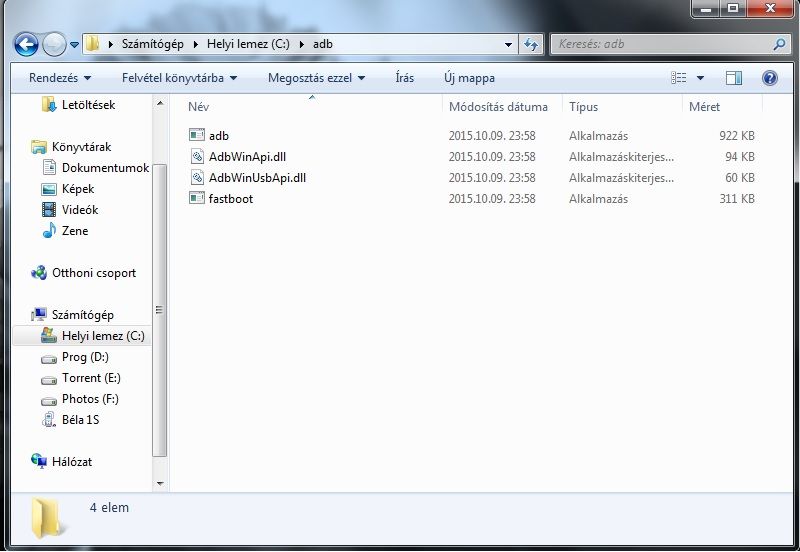This screenshot has height=552, width=800.
Task: Click the navigation pane scrollbar thumb
Action: pyautogui.click(x=160, y=310)
